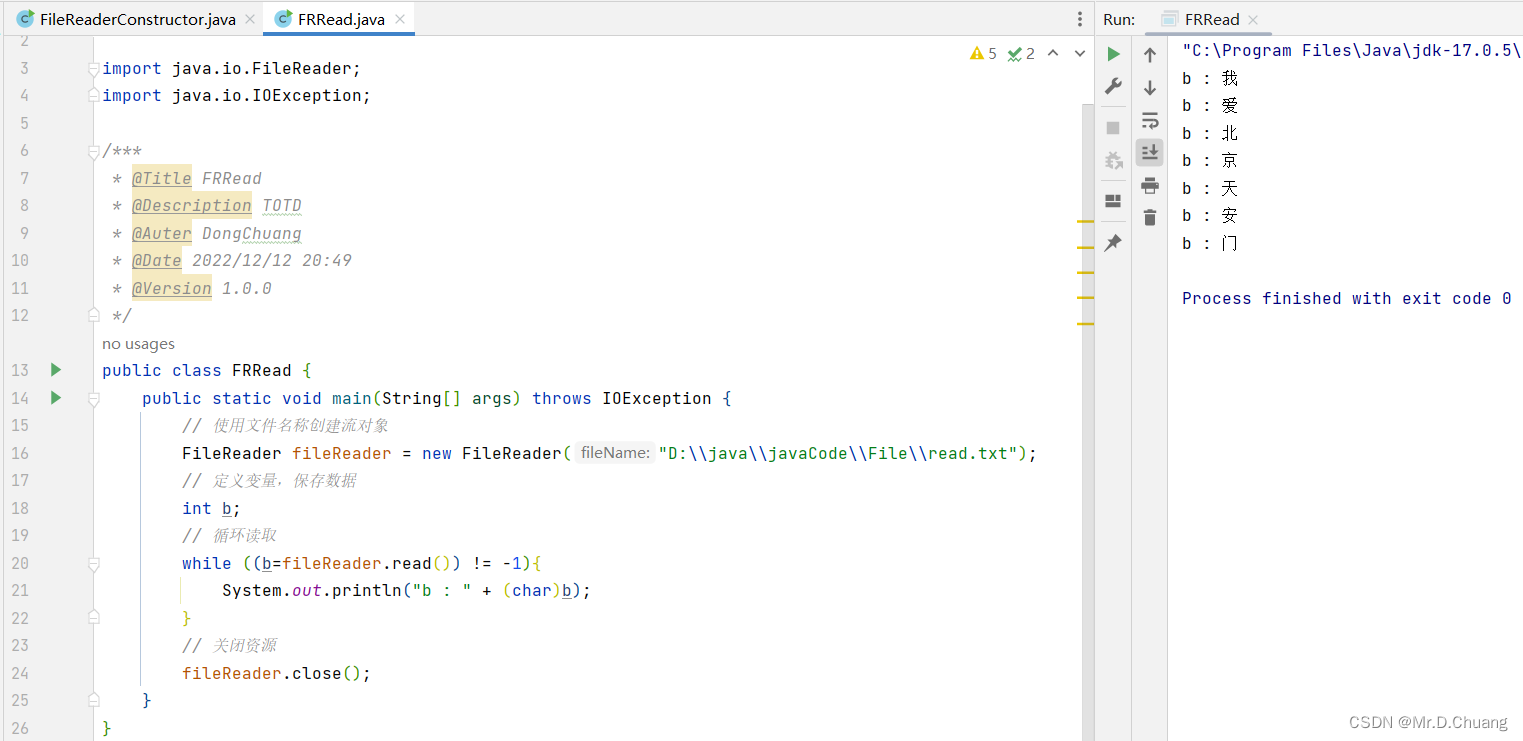
Task: Click console line 'b : 爱'
Action: (x=1210, y=105)
